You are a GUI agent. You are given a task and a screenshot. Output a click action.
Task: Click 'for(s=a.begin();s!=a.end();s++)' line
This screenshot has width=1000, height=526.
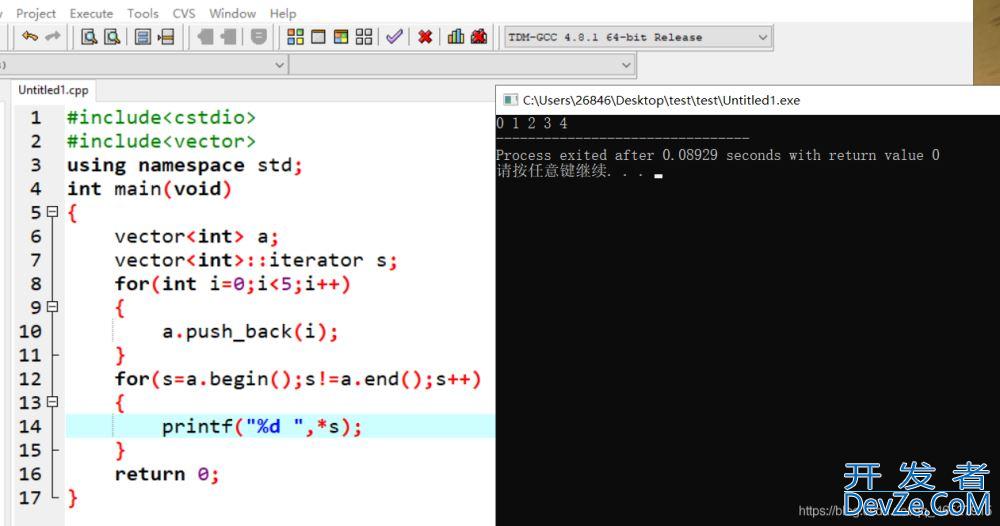[x=297, y=379]
